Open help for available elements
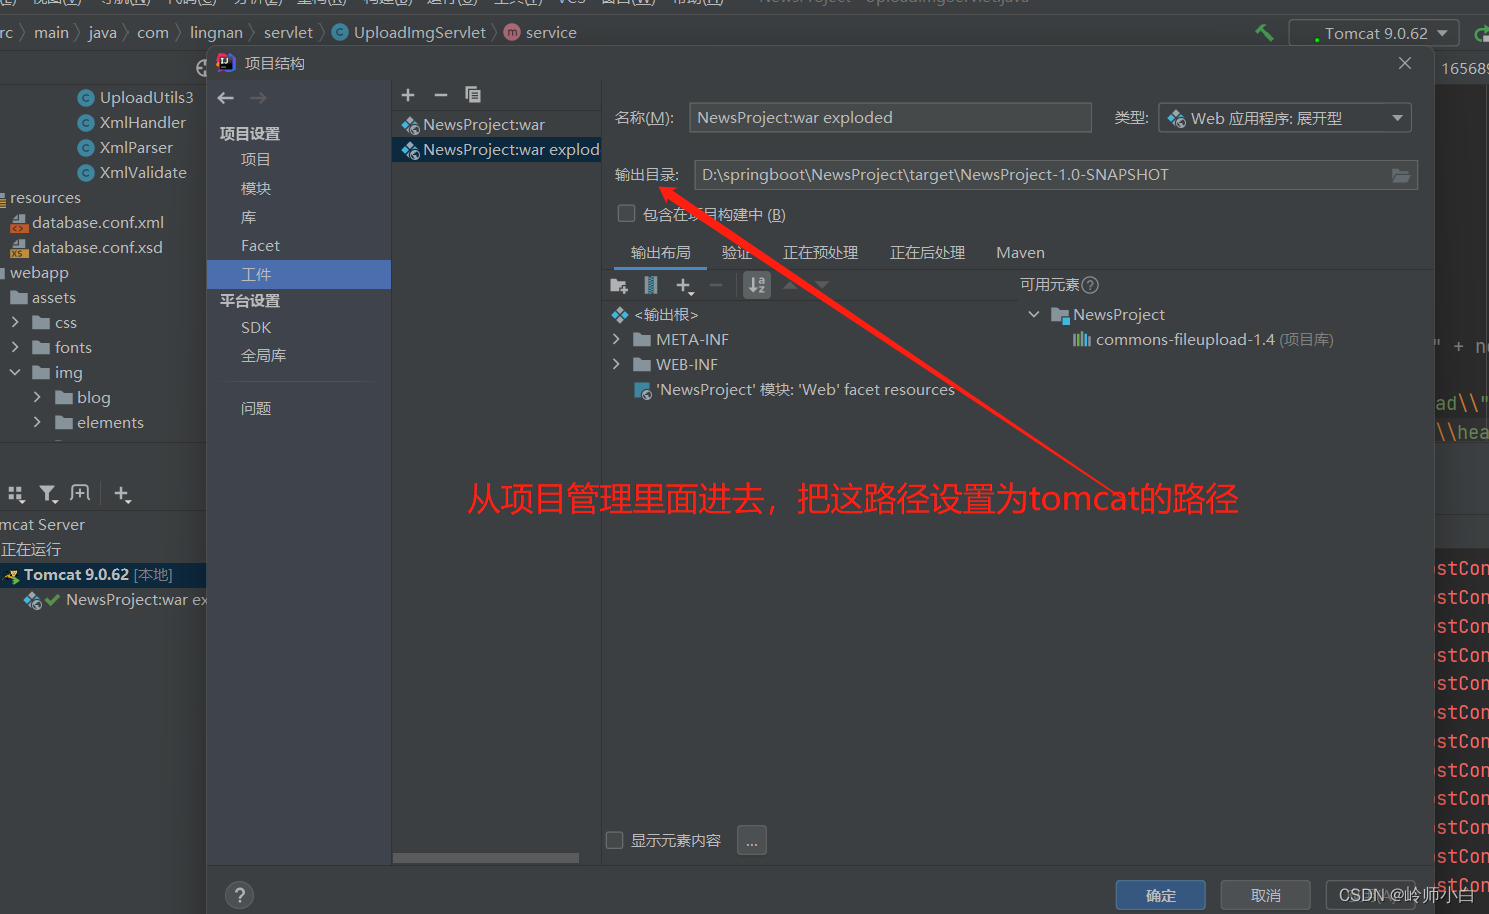1489x914 pixels. click(x=1090, y=285)
